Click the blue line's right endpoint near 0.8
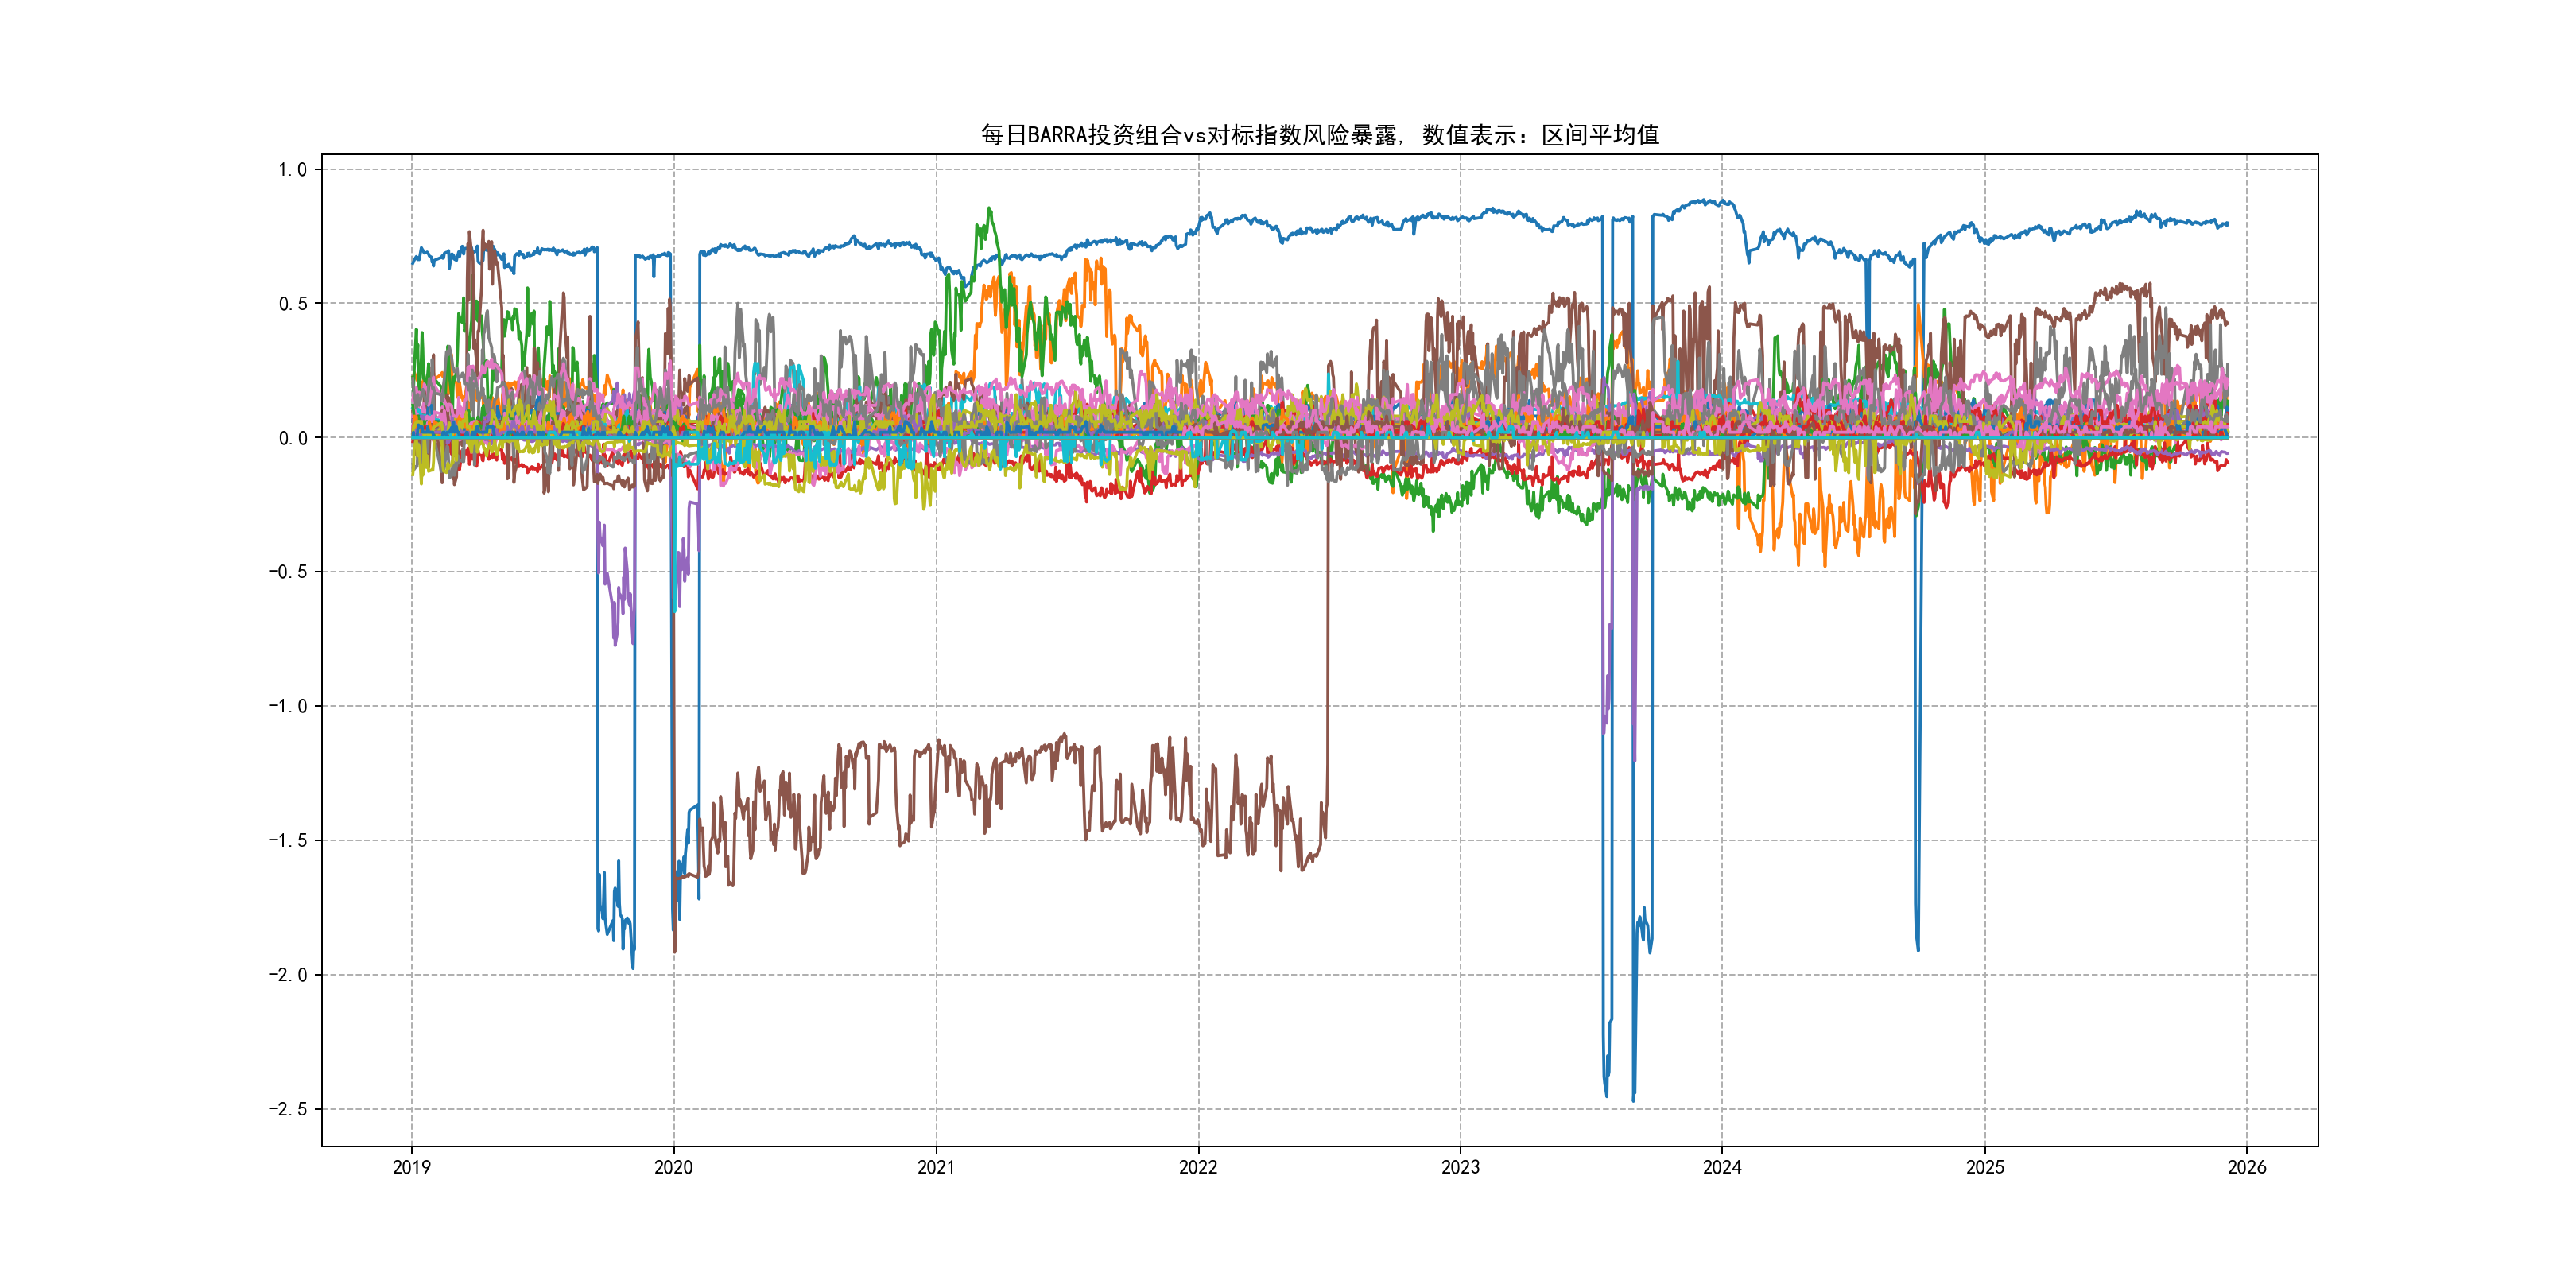This screenshot has width=2576, height=1288. [2227, 224]
